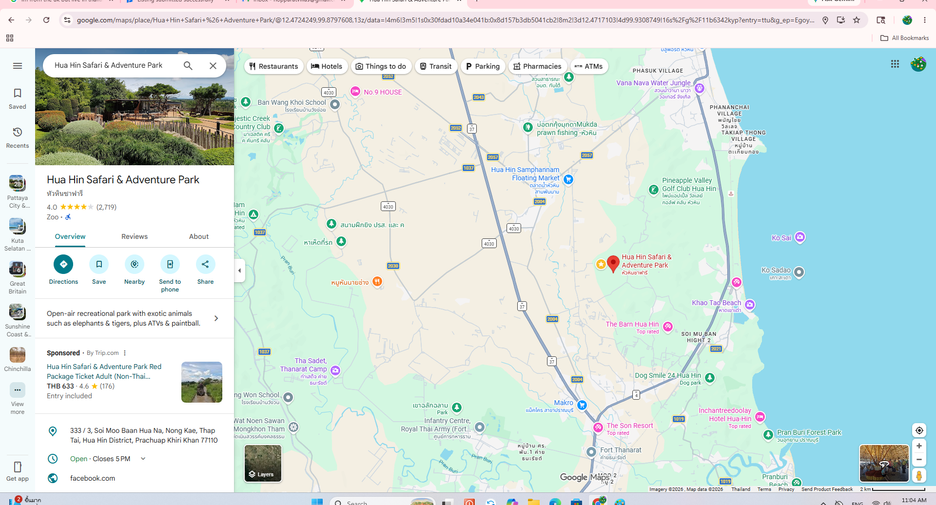Open Send Product Feedback link
Screen dimensions: 936x505
tap(827, 489)
